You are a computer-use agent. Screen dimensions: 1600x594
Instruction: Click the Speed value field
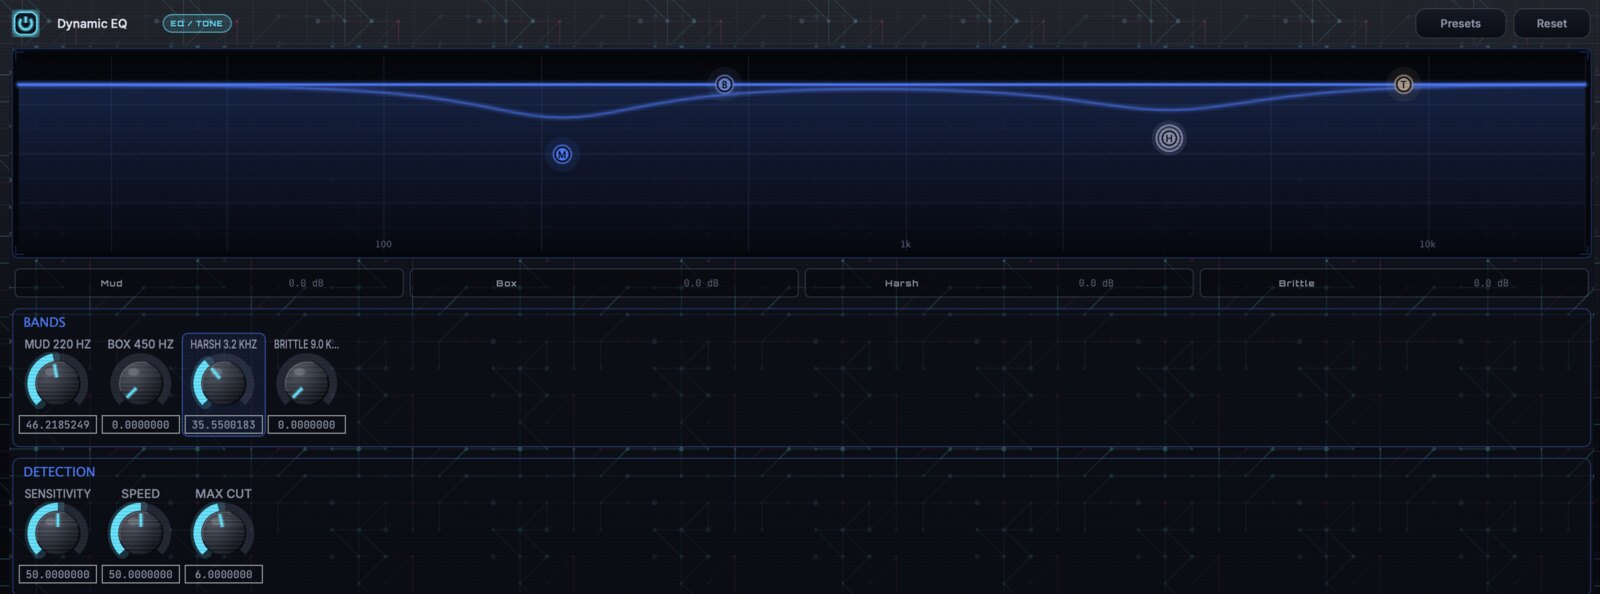coord(140,575)
